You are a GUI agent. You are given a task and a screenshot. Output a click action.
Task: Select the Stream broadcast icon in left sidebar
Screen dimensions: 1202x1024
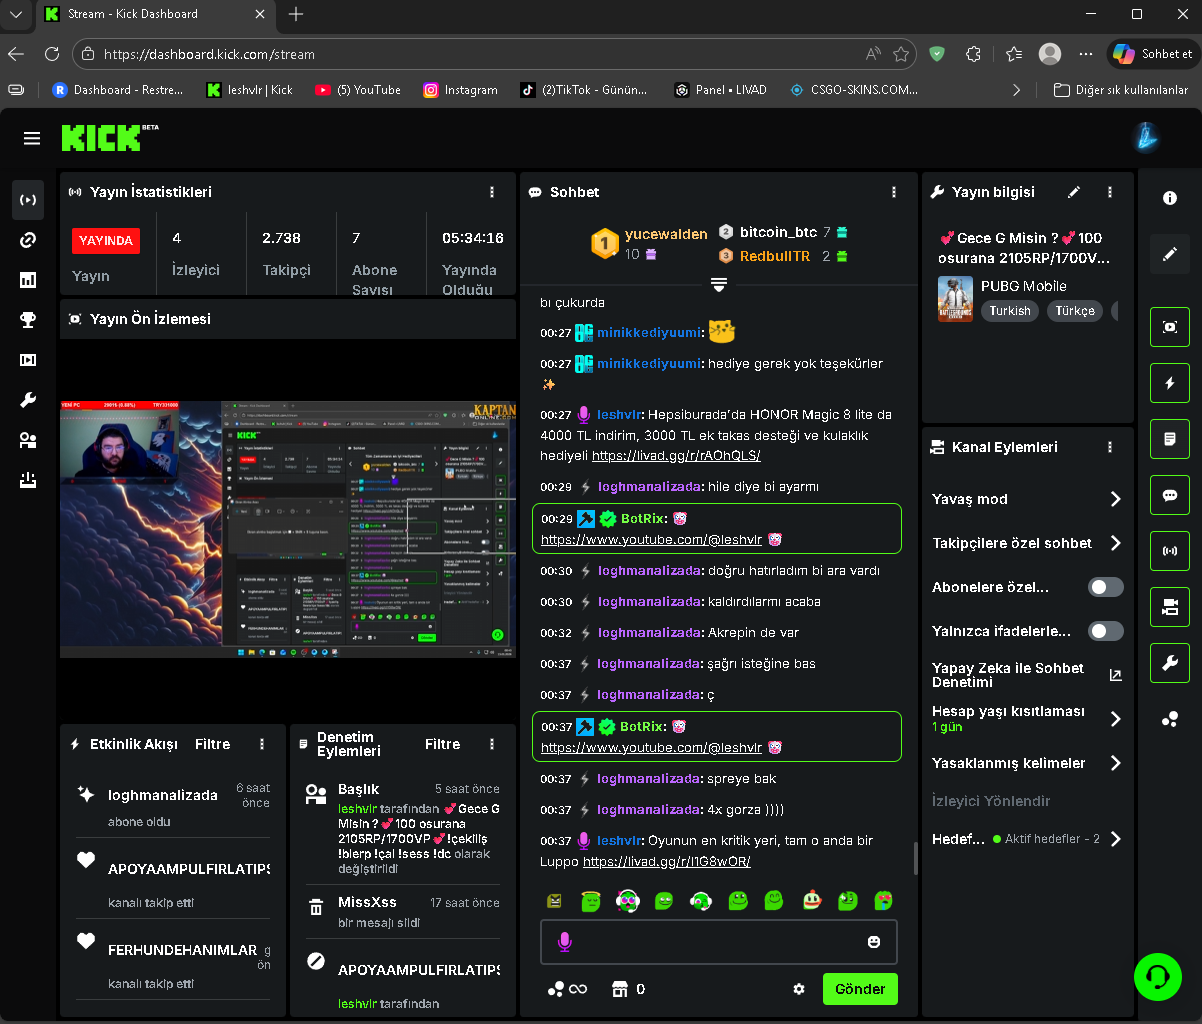28,200
